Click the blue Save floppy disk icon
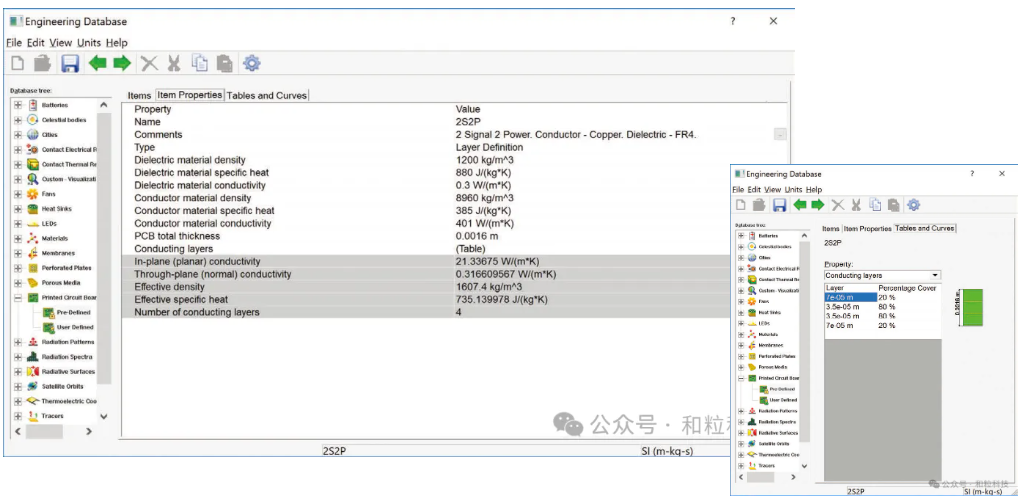Image resolution: width=1022 pixels, height=502 pixels. tap(70, 63)
